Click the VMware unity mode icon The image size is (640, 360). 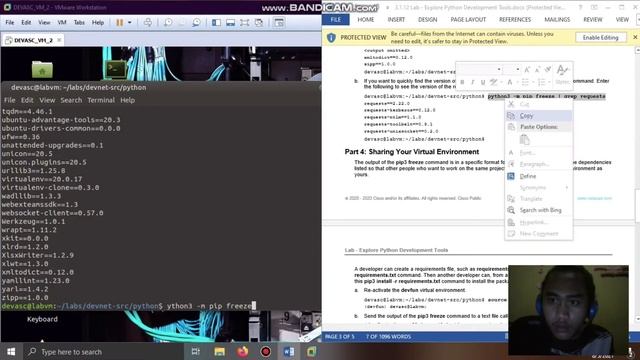tap(259, 23)
